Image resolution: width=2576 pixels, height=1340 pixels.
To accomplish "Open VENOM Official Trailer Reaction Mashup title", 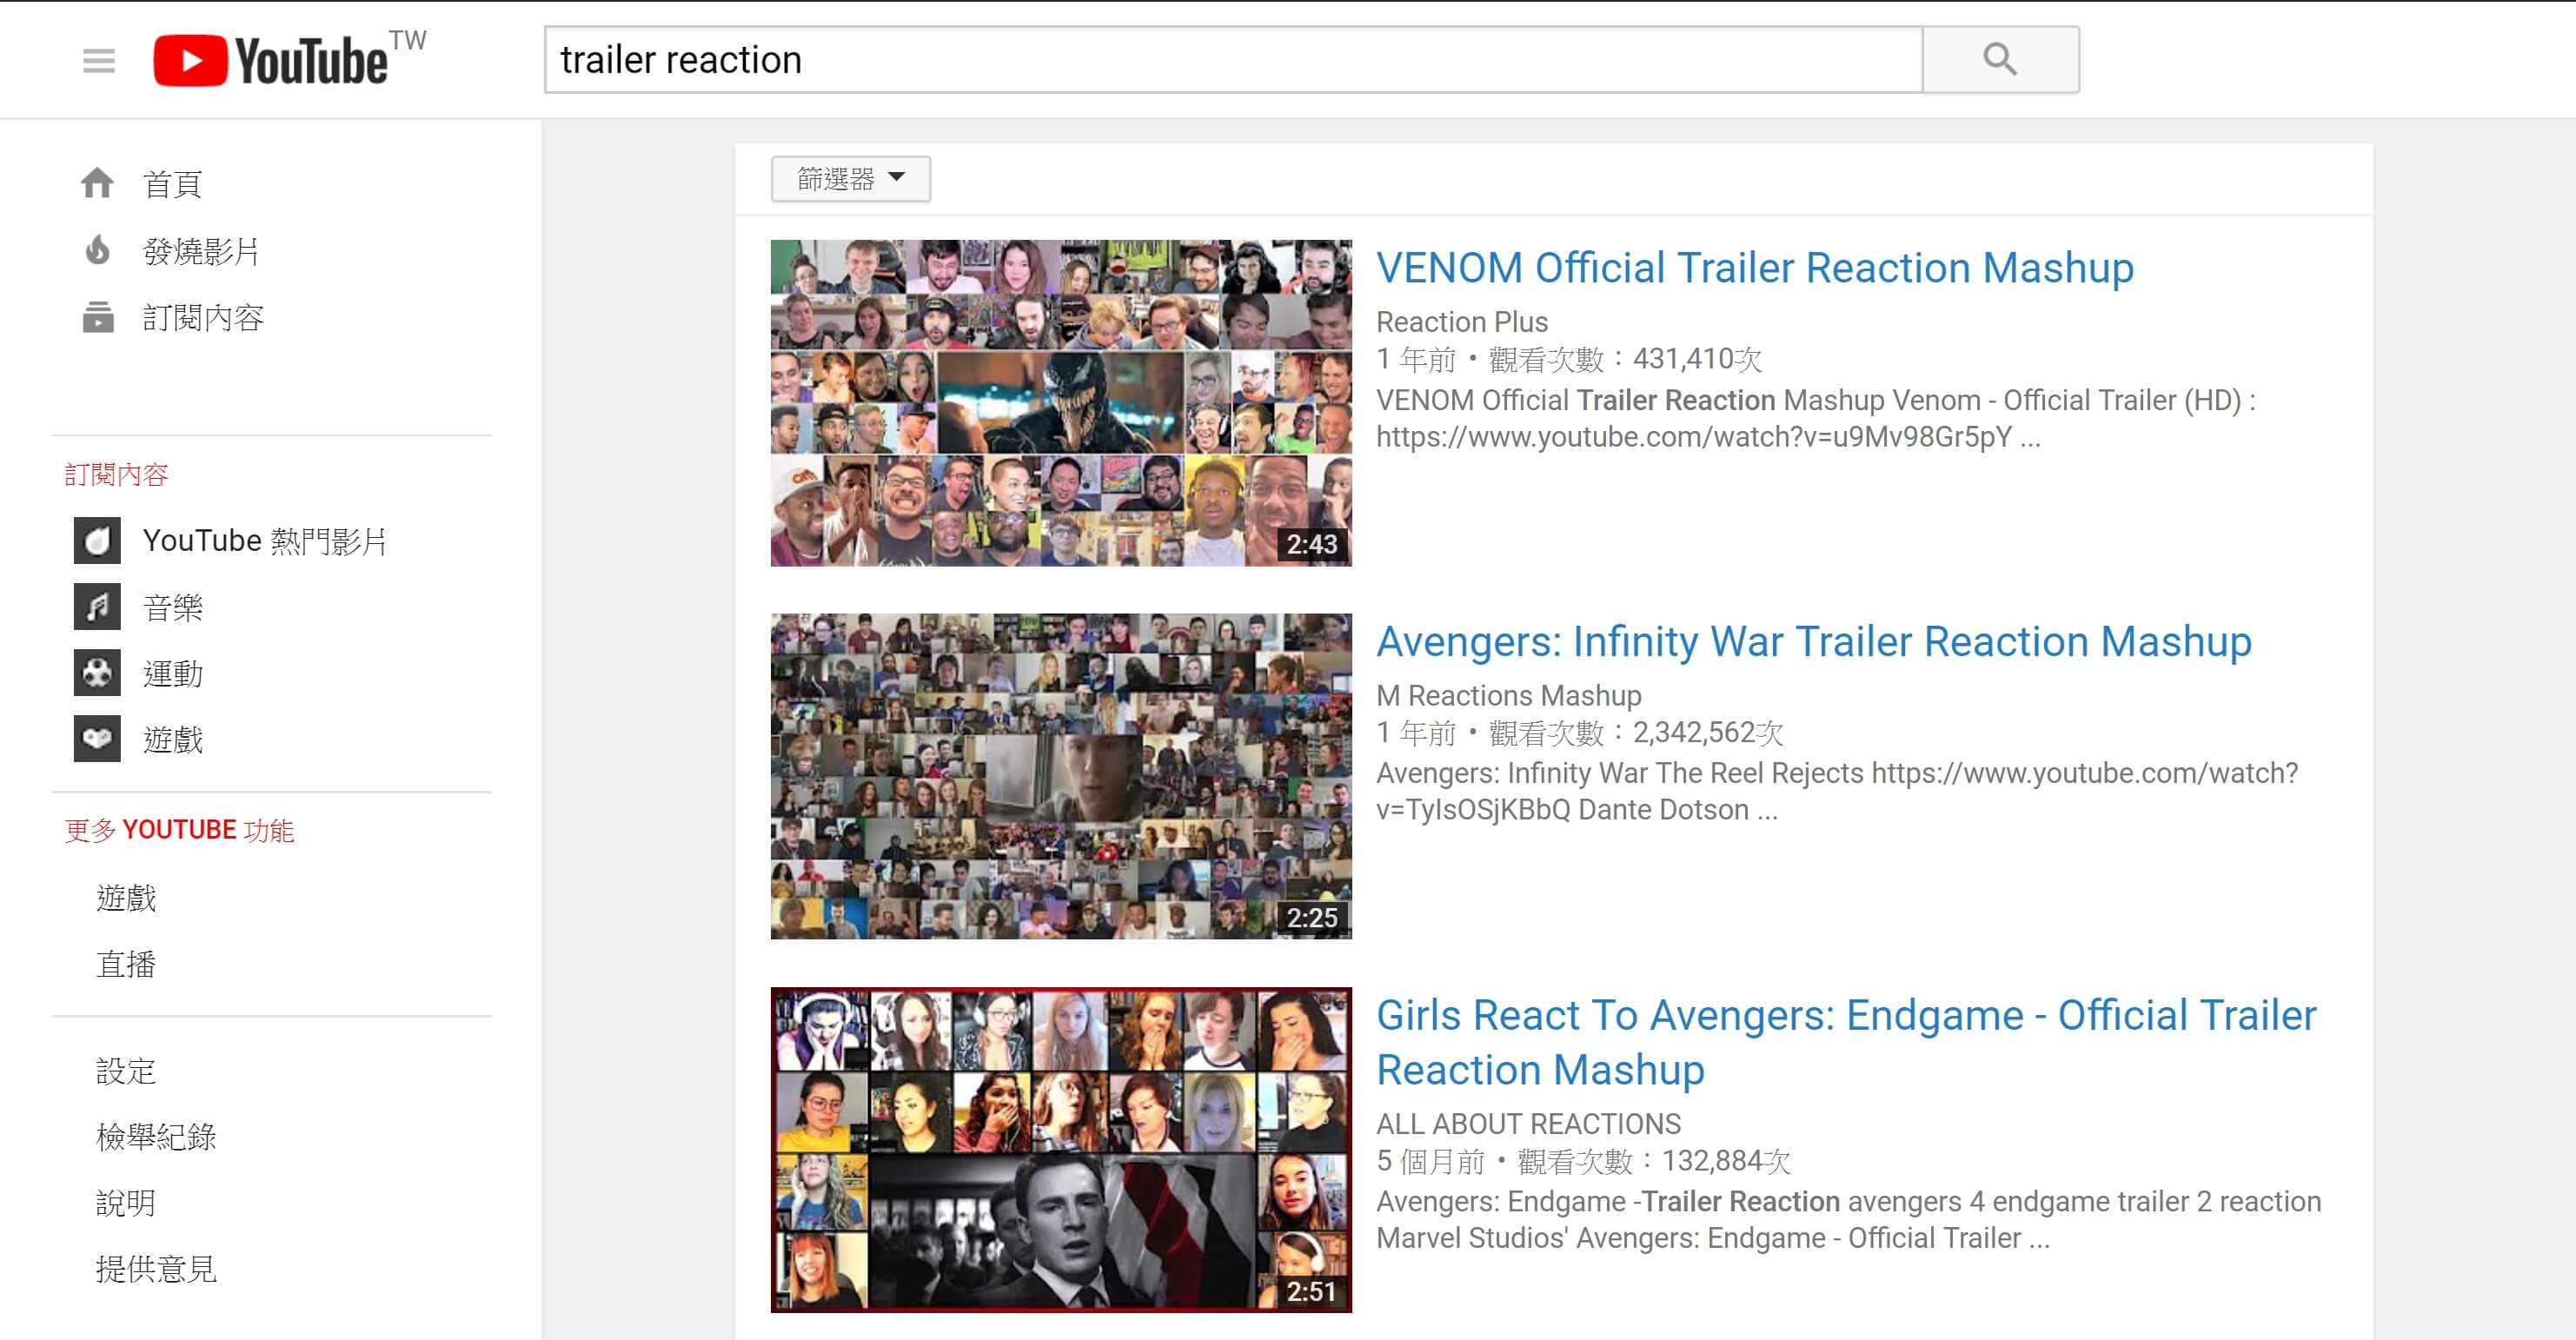I will 1754,268.
